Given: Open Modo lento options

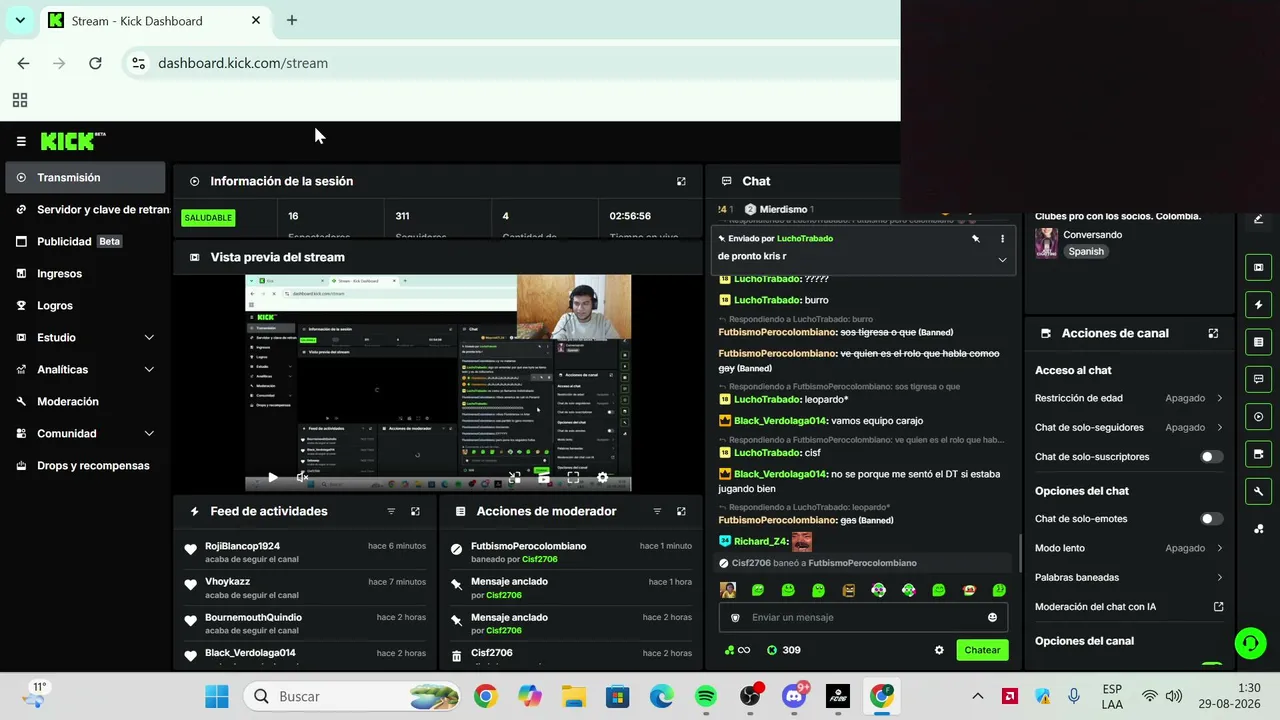Looking at the screenshot, I should point(1128,548).
